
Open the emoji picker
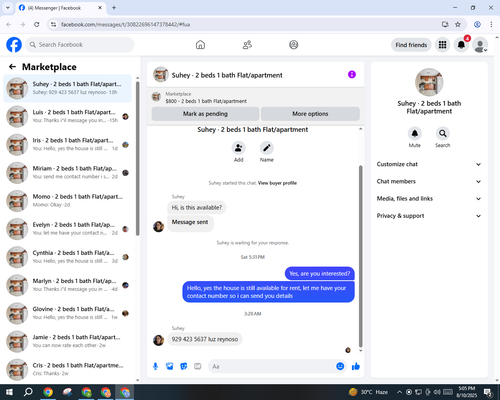click(x=340, y=366)
